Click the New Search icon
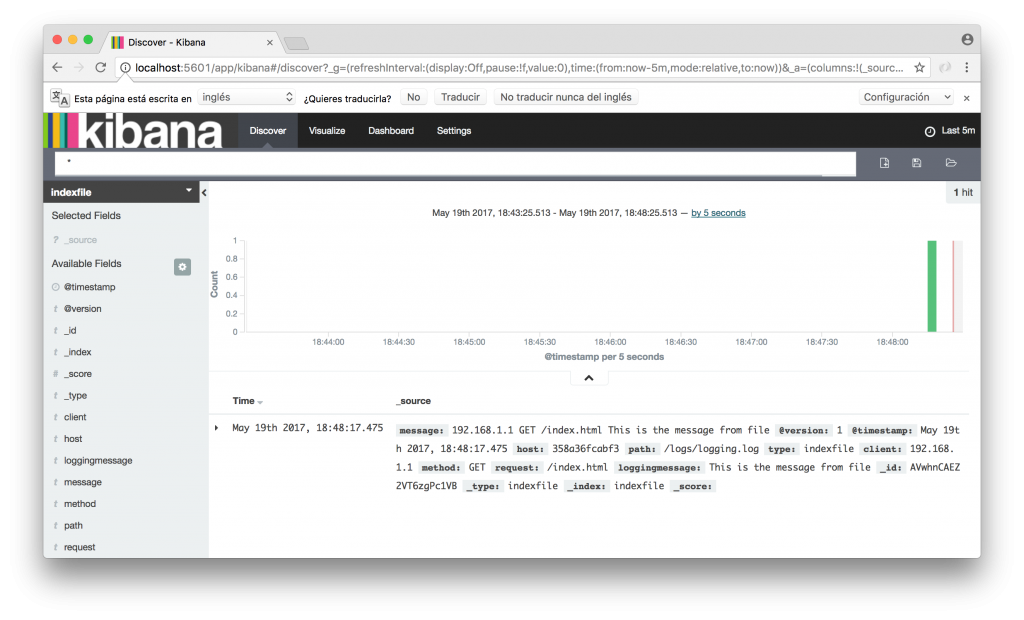1024x620 pixels. [884, 163]
